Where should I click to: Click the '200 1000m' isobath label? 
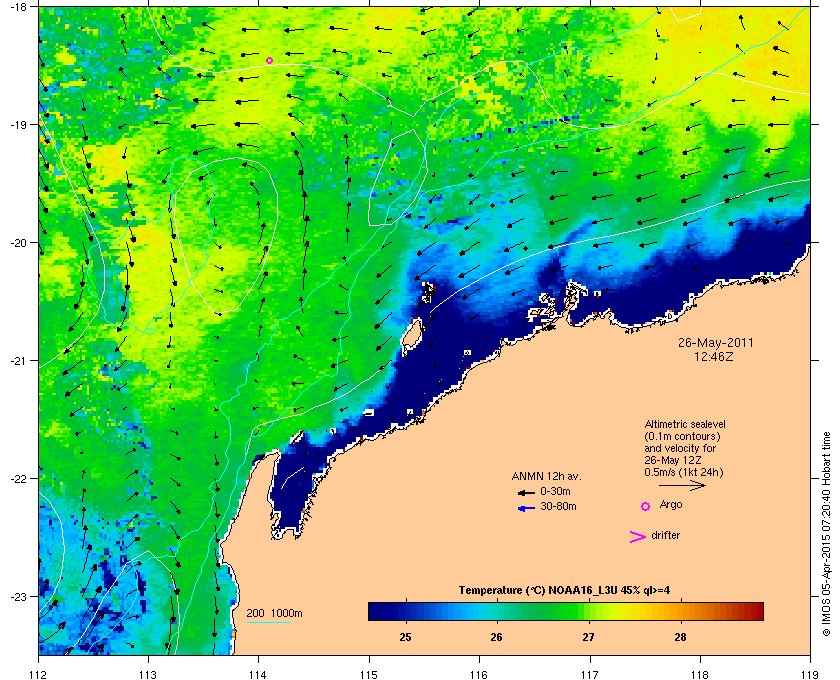point(274,614)
